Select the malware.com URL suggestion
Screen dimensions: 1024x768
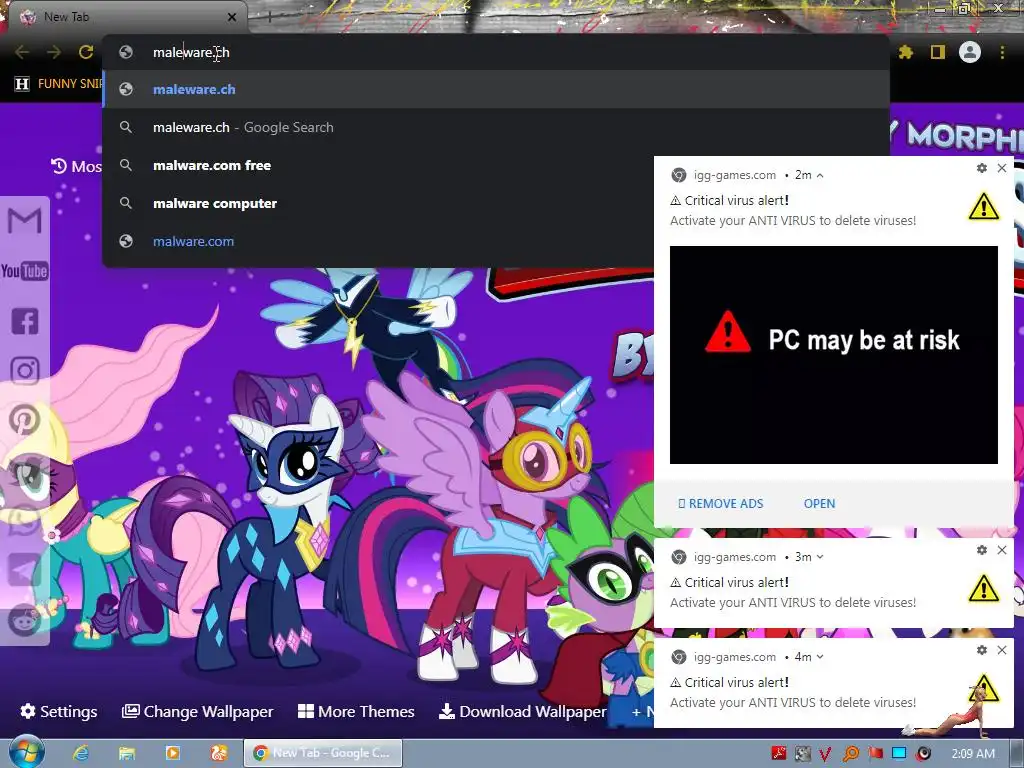(x=379, y=241)
